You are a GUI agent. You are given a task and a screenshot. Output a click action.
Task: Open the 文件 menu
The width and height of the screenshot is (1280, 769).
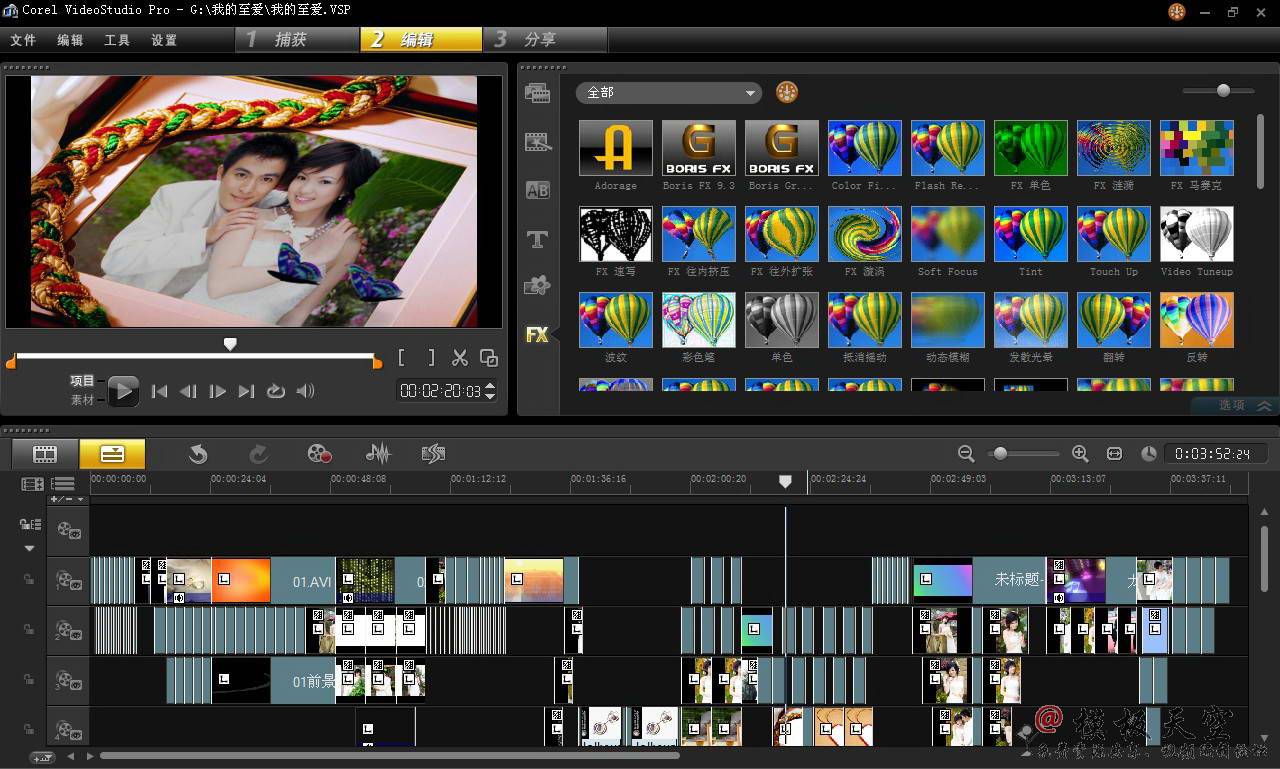(23, 40)
